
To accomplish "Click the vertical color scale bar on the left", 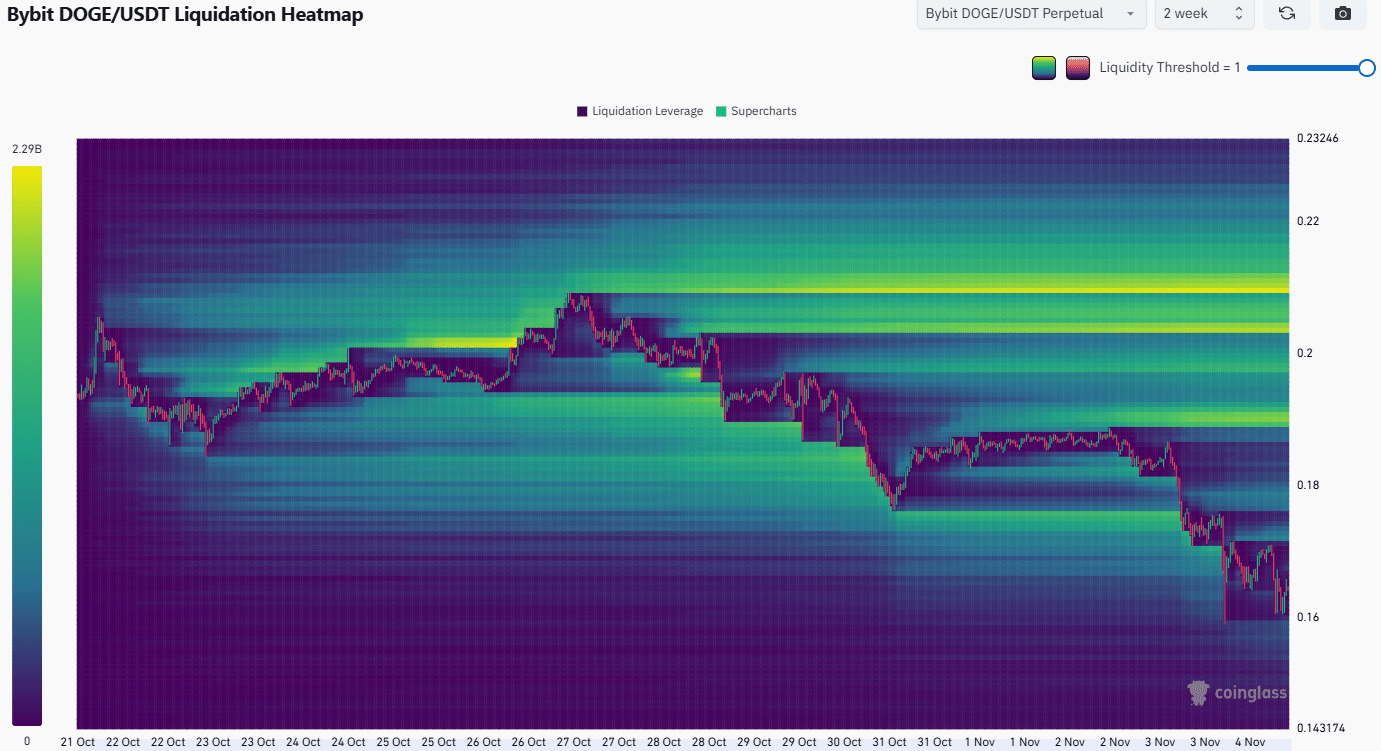I will point(27,440).
